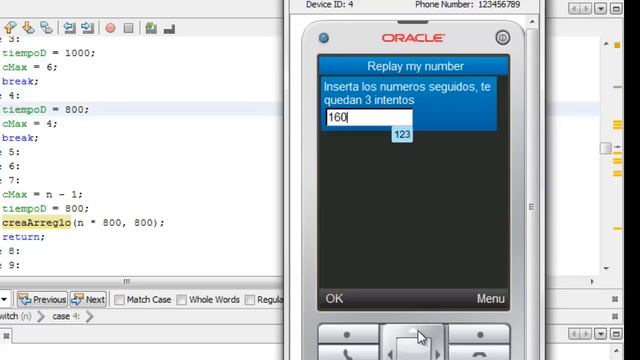This screenshot has height=360, width=640.
Task: Click the Phone Number 123456789 text
Action: pos(467,5)
